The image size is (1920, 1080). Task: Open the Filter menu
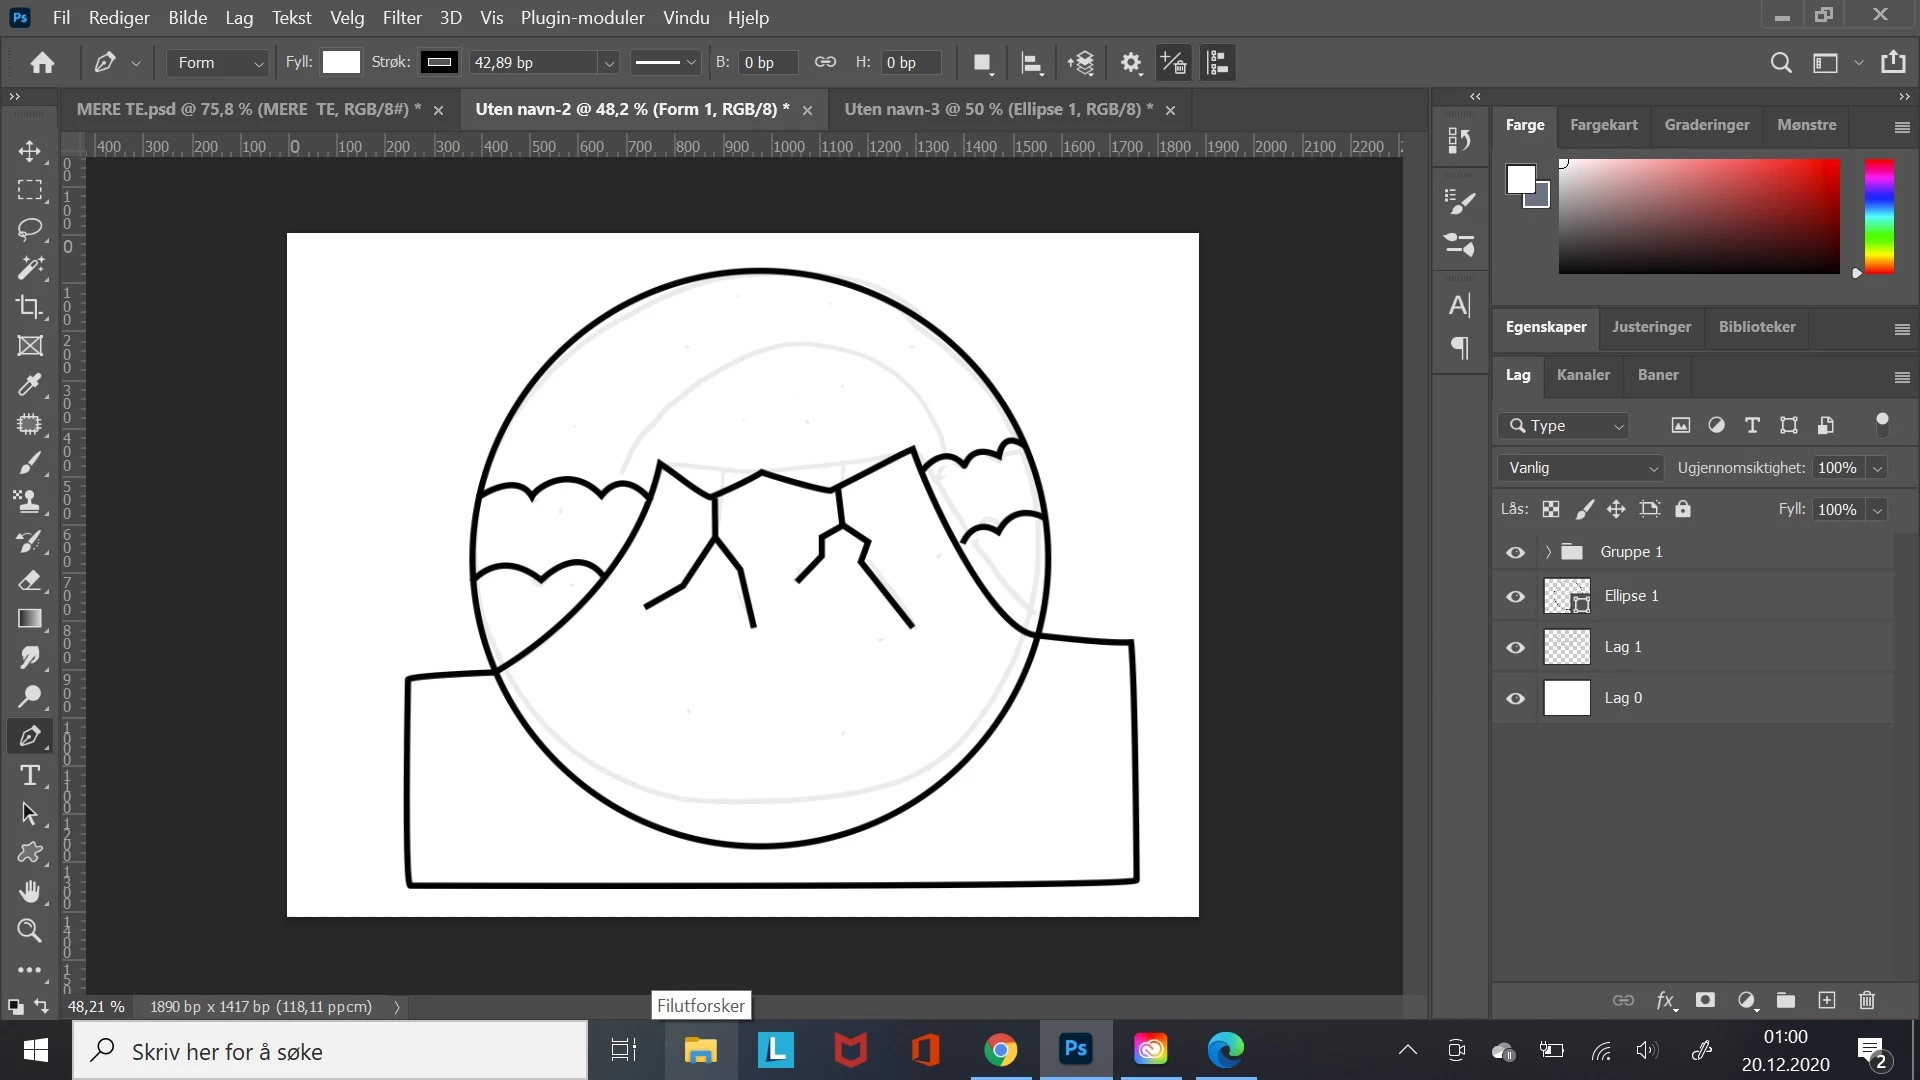pyautogui.click(x=402, y=18)
